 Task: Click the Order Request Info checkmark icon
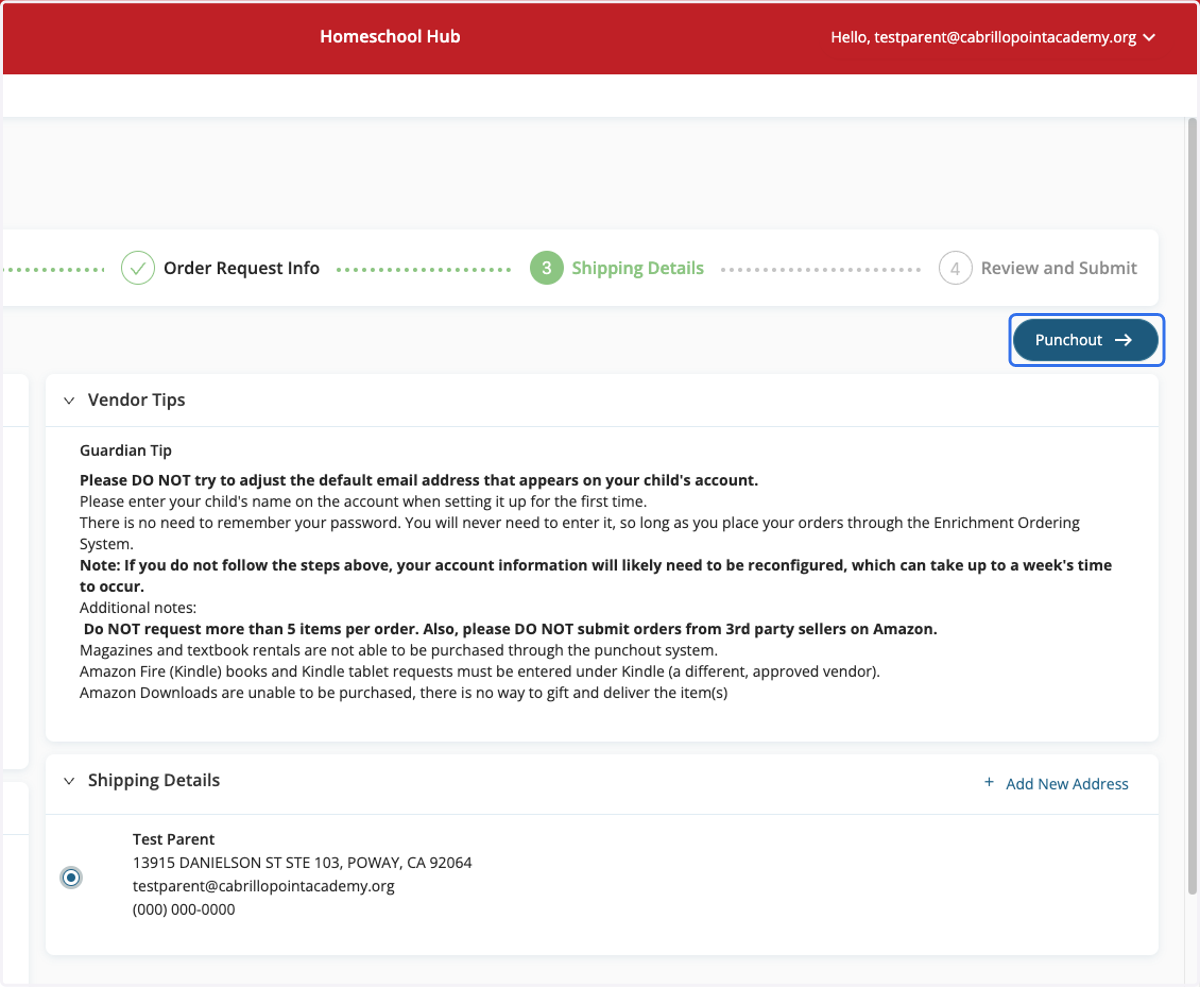pos(138,268)
